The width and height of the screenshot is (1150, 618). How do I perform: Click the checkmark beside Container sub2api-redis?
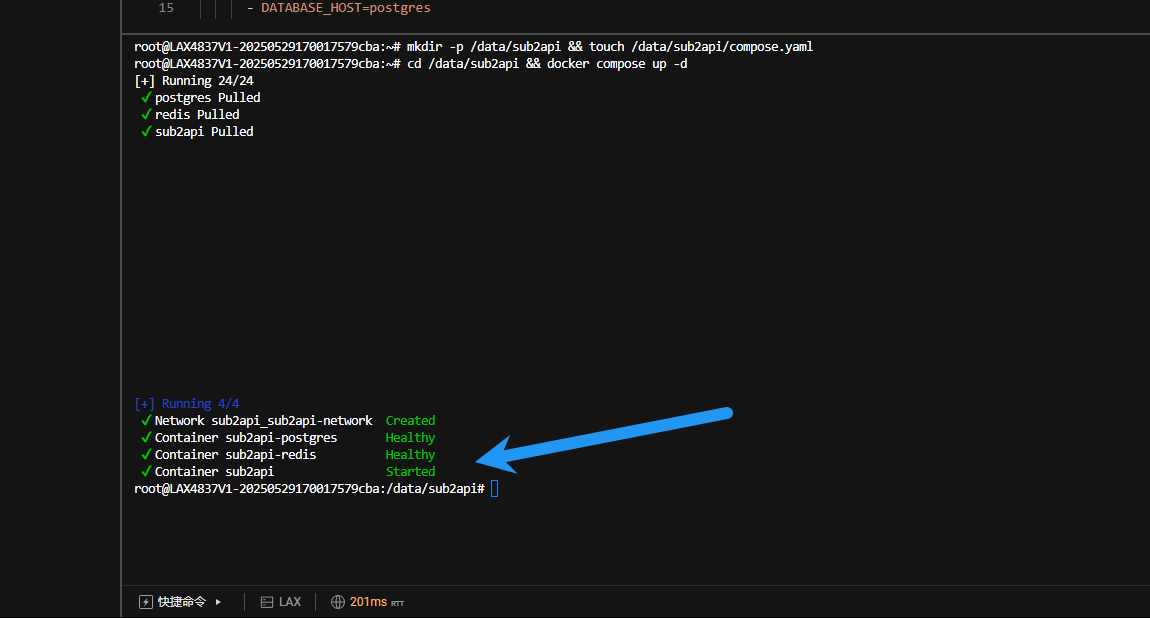pos(146,454)
